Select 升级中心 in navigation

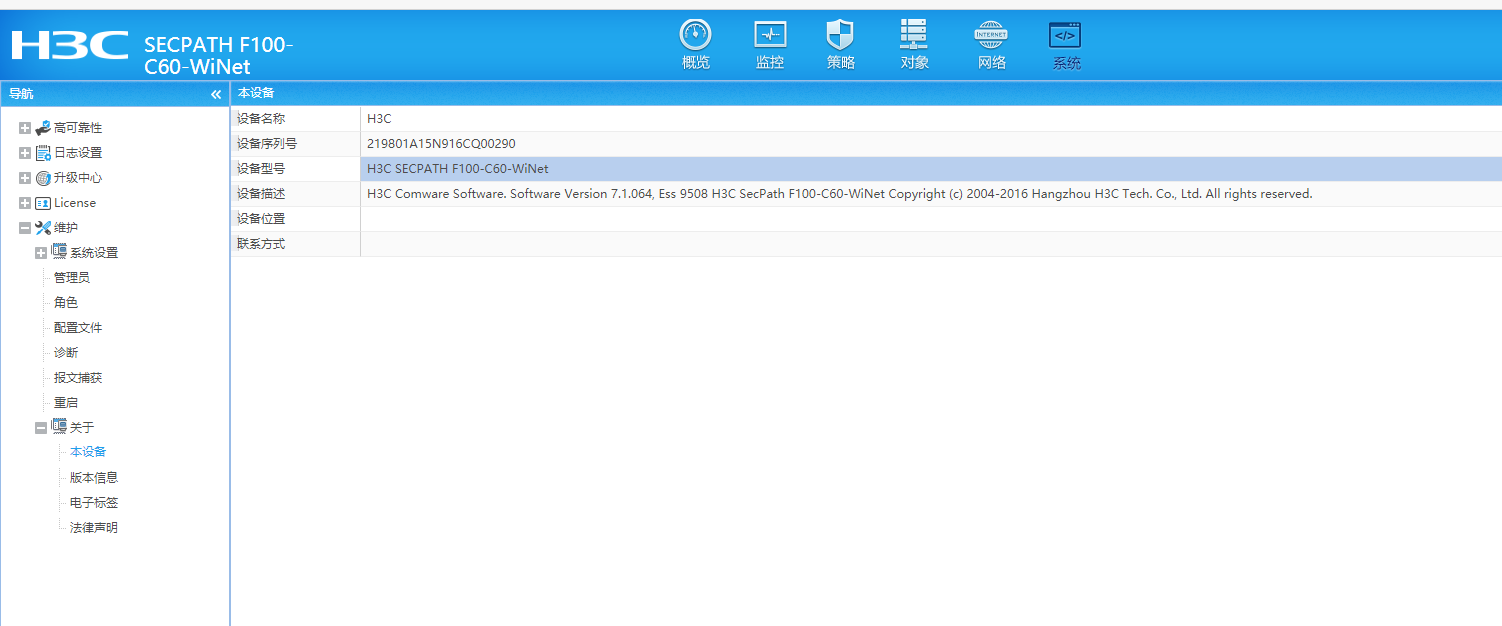point(78,178)
